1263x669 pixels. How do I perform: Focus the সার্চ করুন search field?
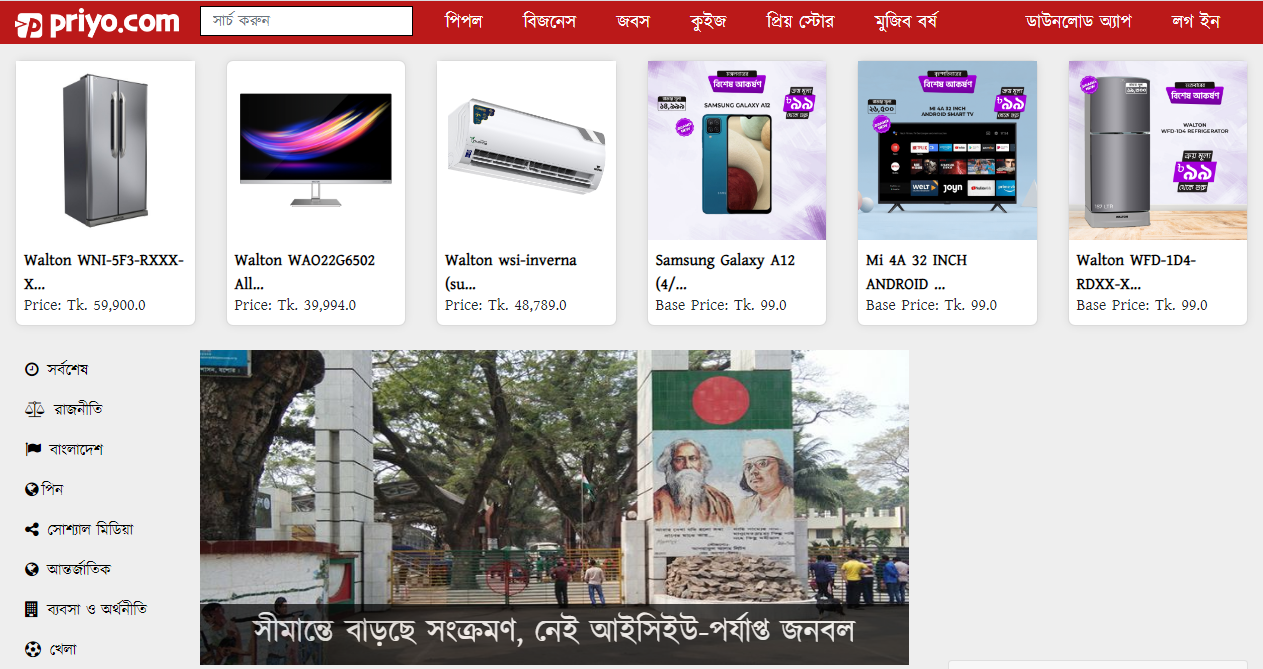[306, 21]
